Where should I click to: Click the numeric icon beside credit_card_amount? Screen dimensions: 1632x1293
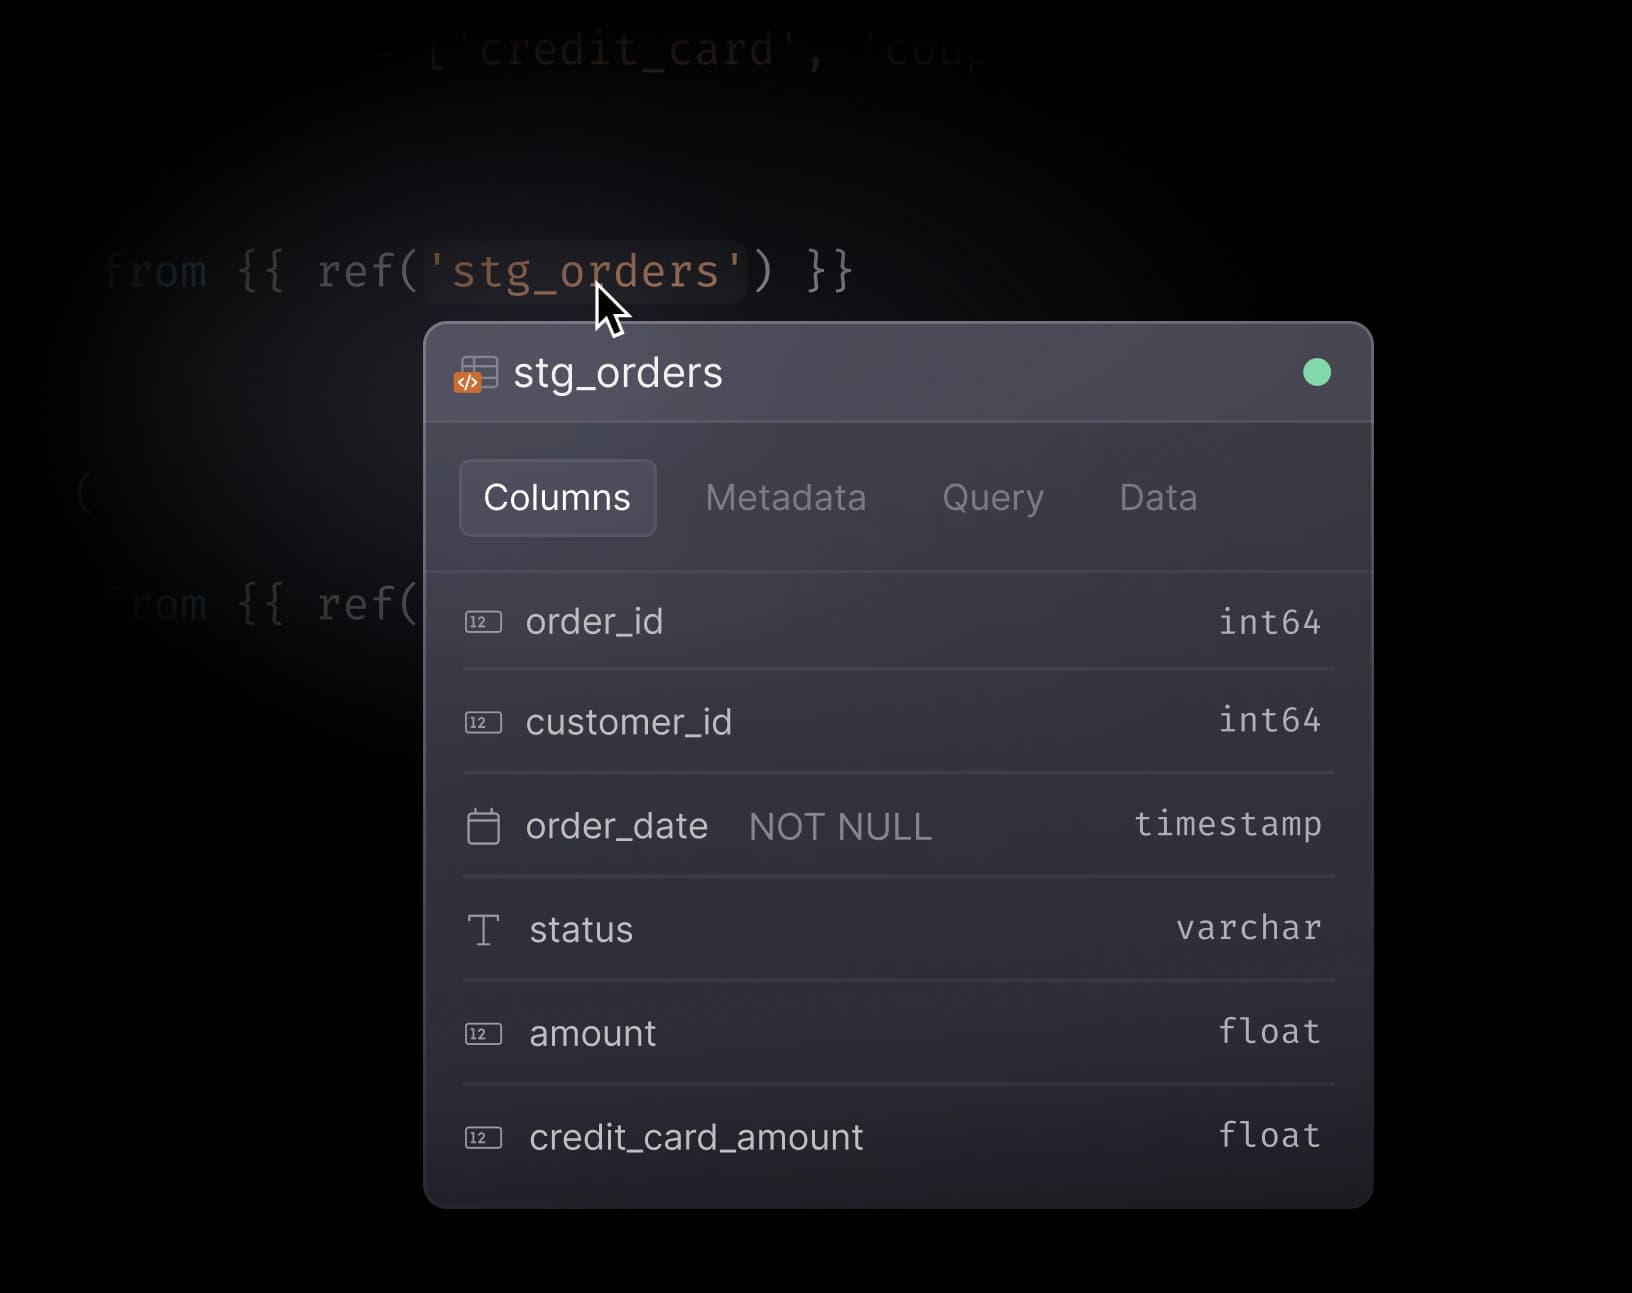483,1138
